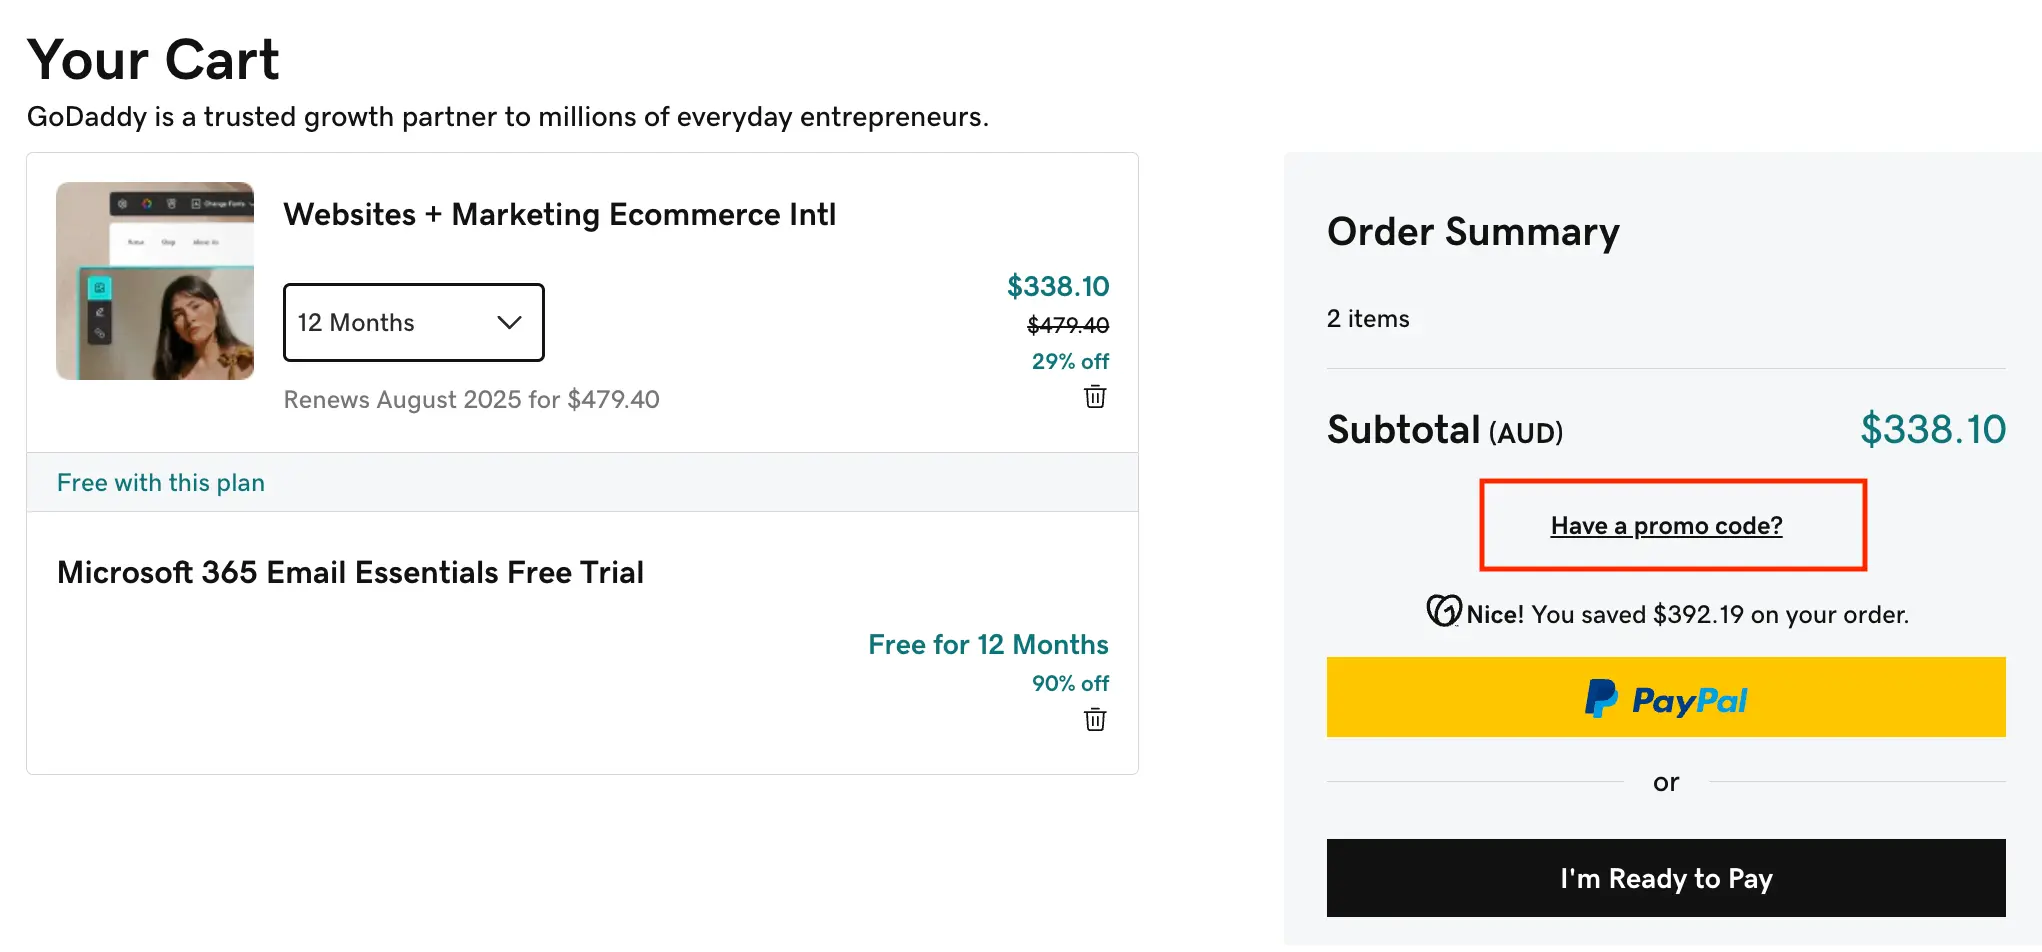Click the struck-through $479.40 original price
2042x952 pixels.
point(1068,325)
